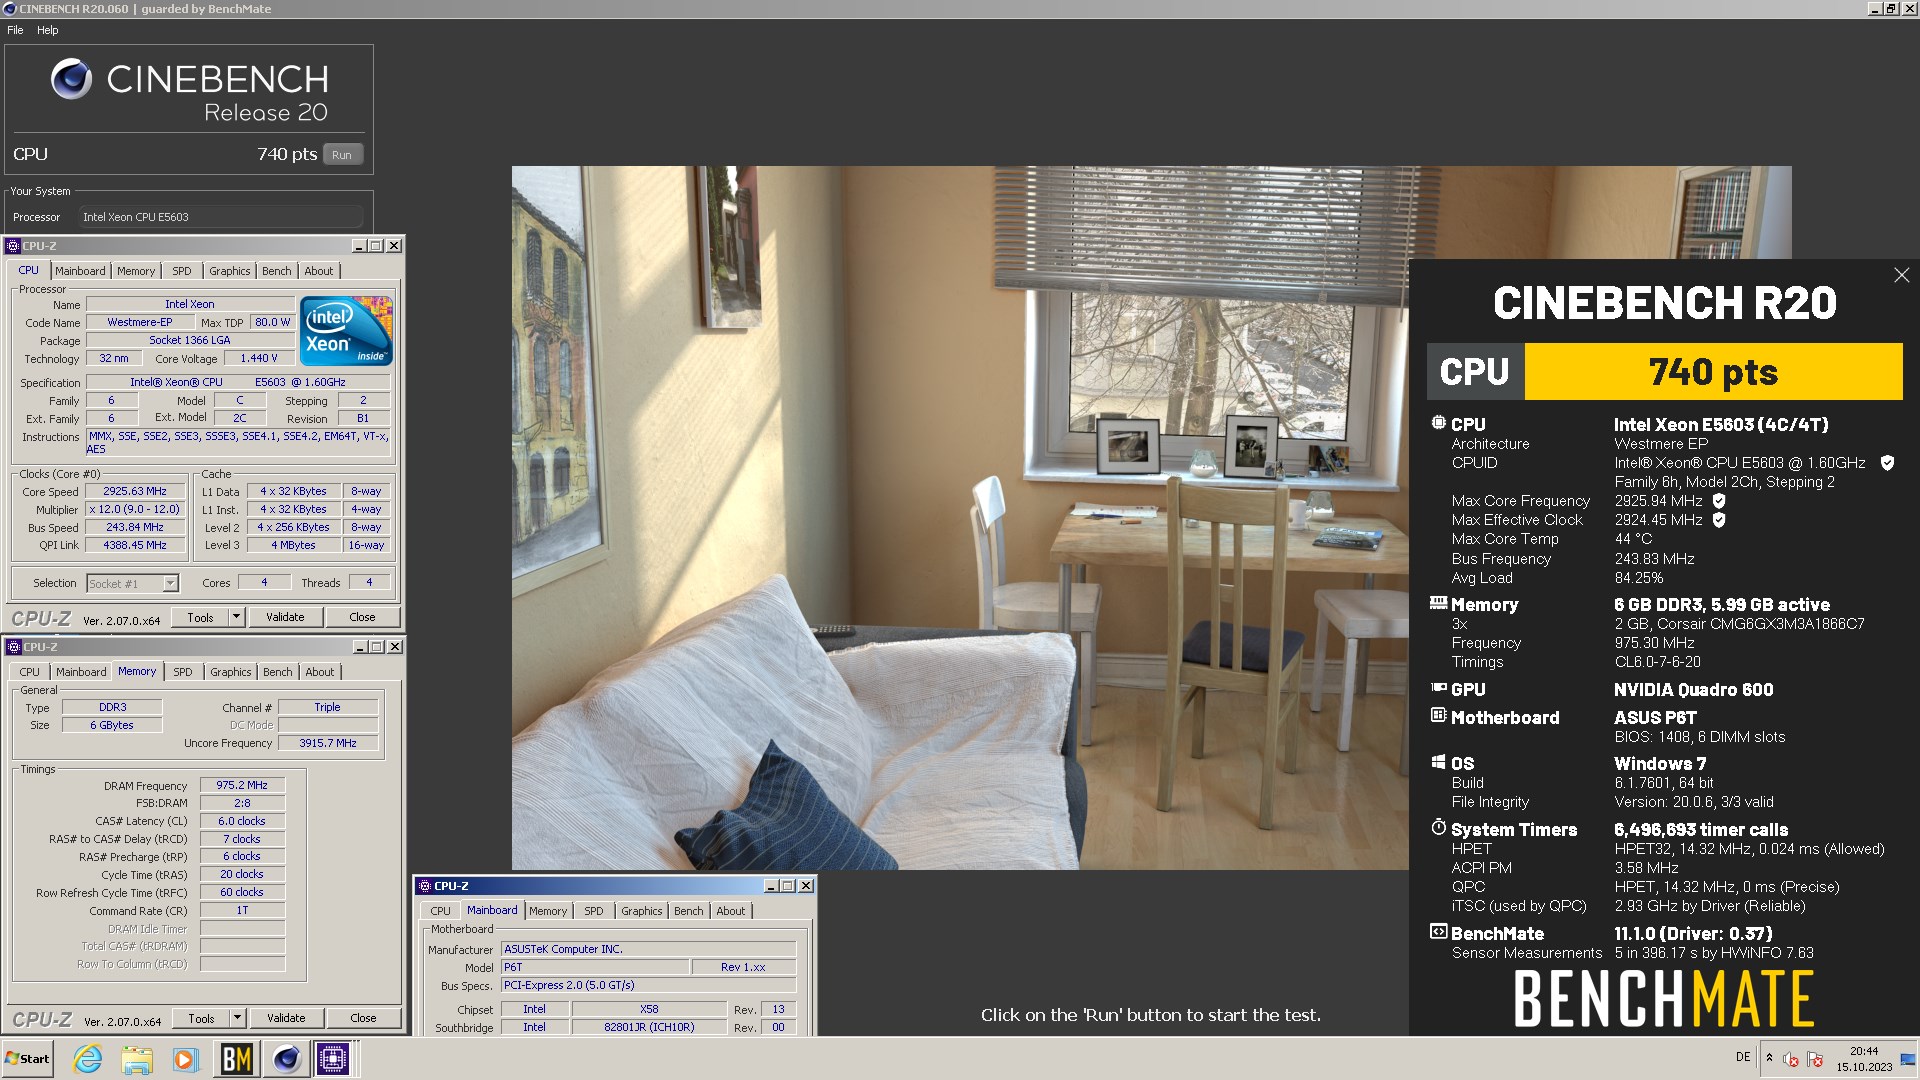Click the Uncore Frequency value 3915.7 MHz
The height and width of the screenshot is (1080, 1920).
pos(328,743)
